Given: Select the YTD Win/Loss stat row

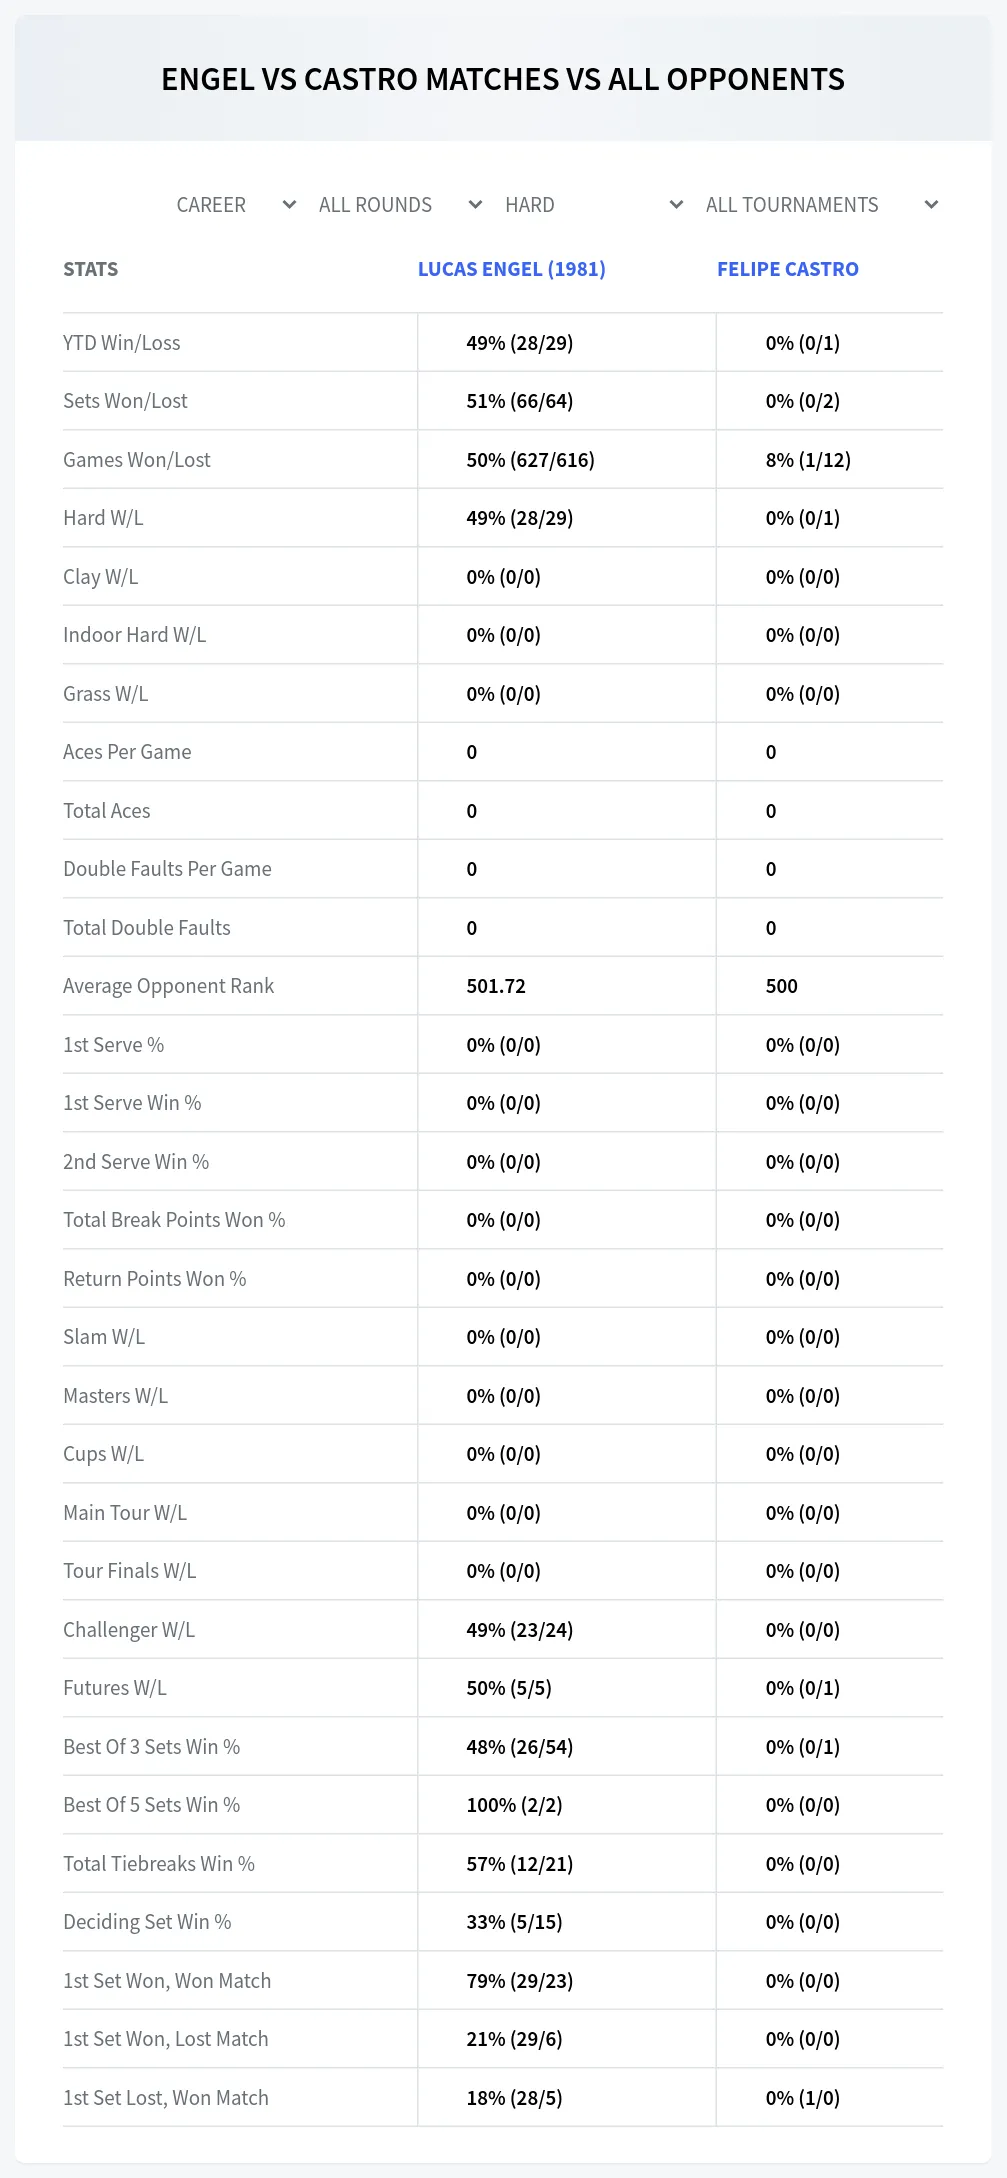Looking at the screenshot, I should click(503, 343).
